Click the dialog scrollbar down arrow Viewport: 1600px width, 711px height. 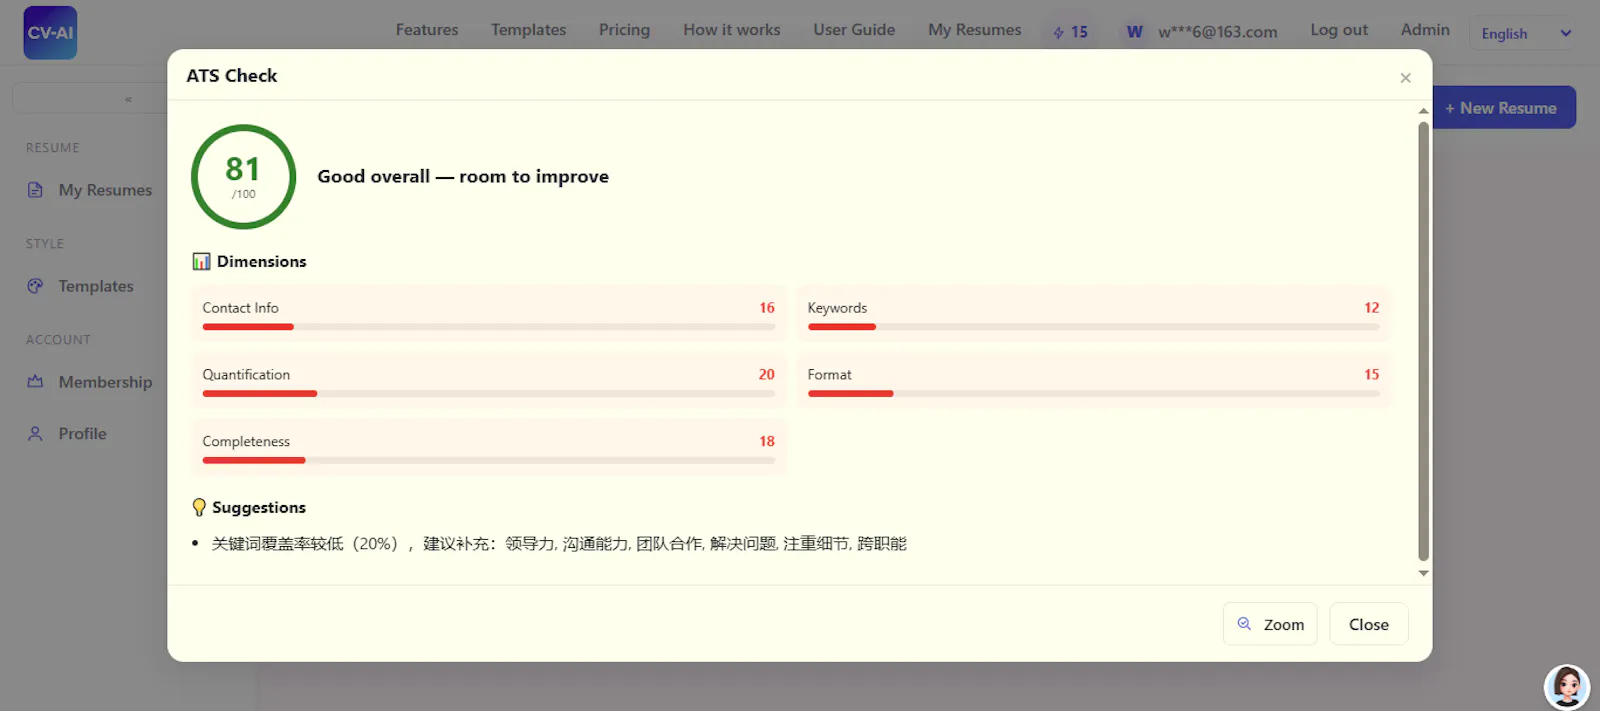click(x=1423, y=573)
